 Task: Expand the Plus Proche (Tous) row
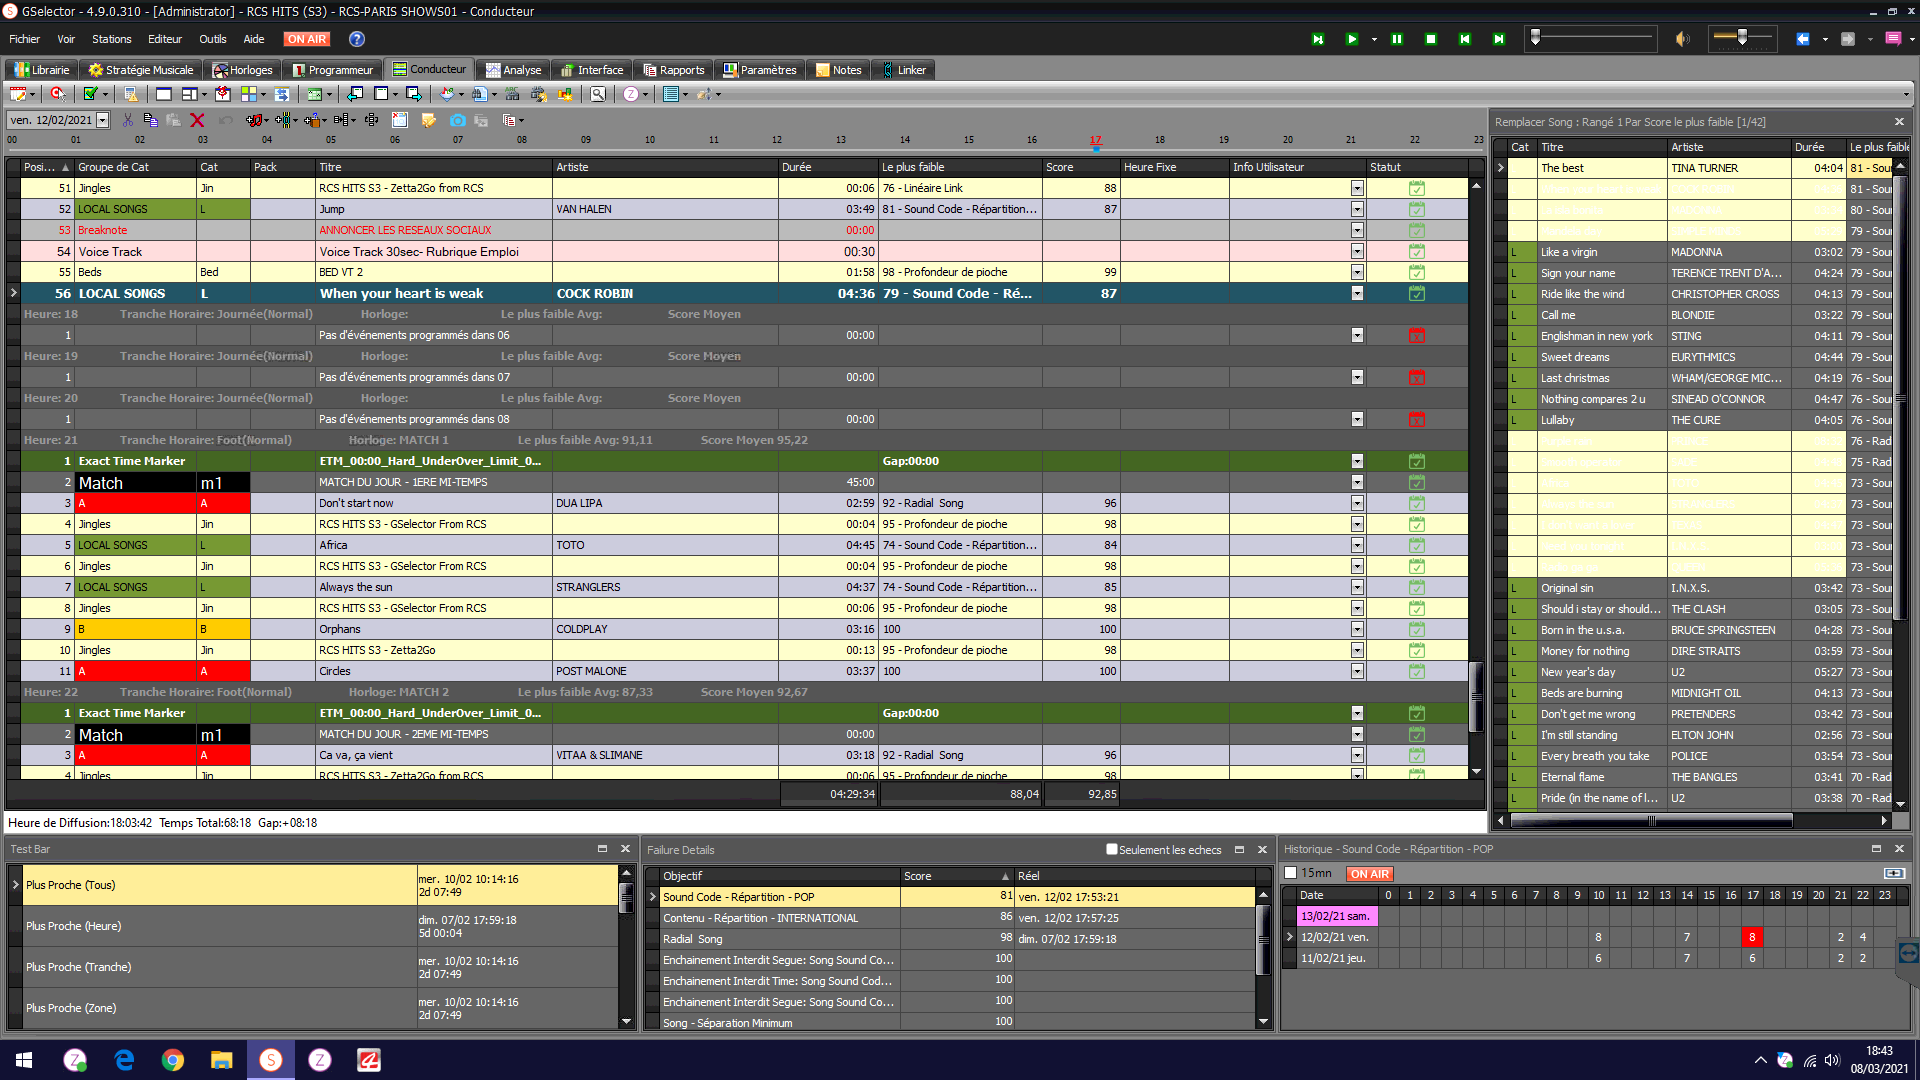coord(16,885)
